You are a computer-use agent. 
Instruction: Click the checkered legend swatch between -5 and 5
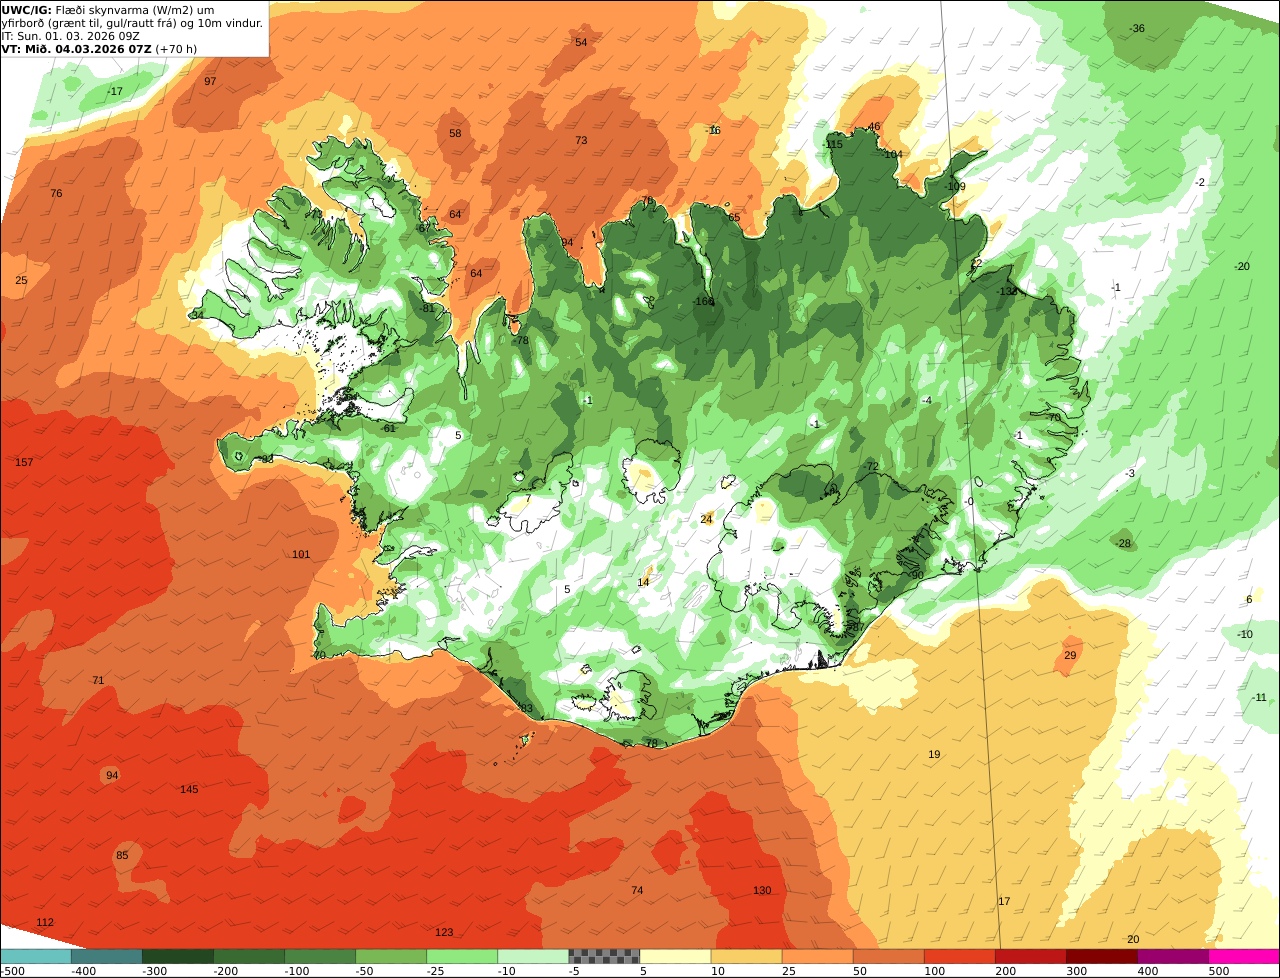coord(603,956)
